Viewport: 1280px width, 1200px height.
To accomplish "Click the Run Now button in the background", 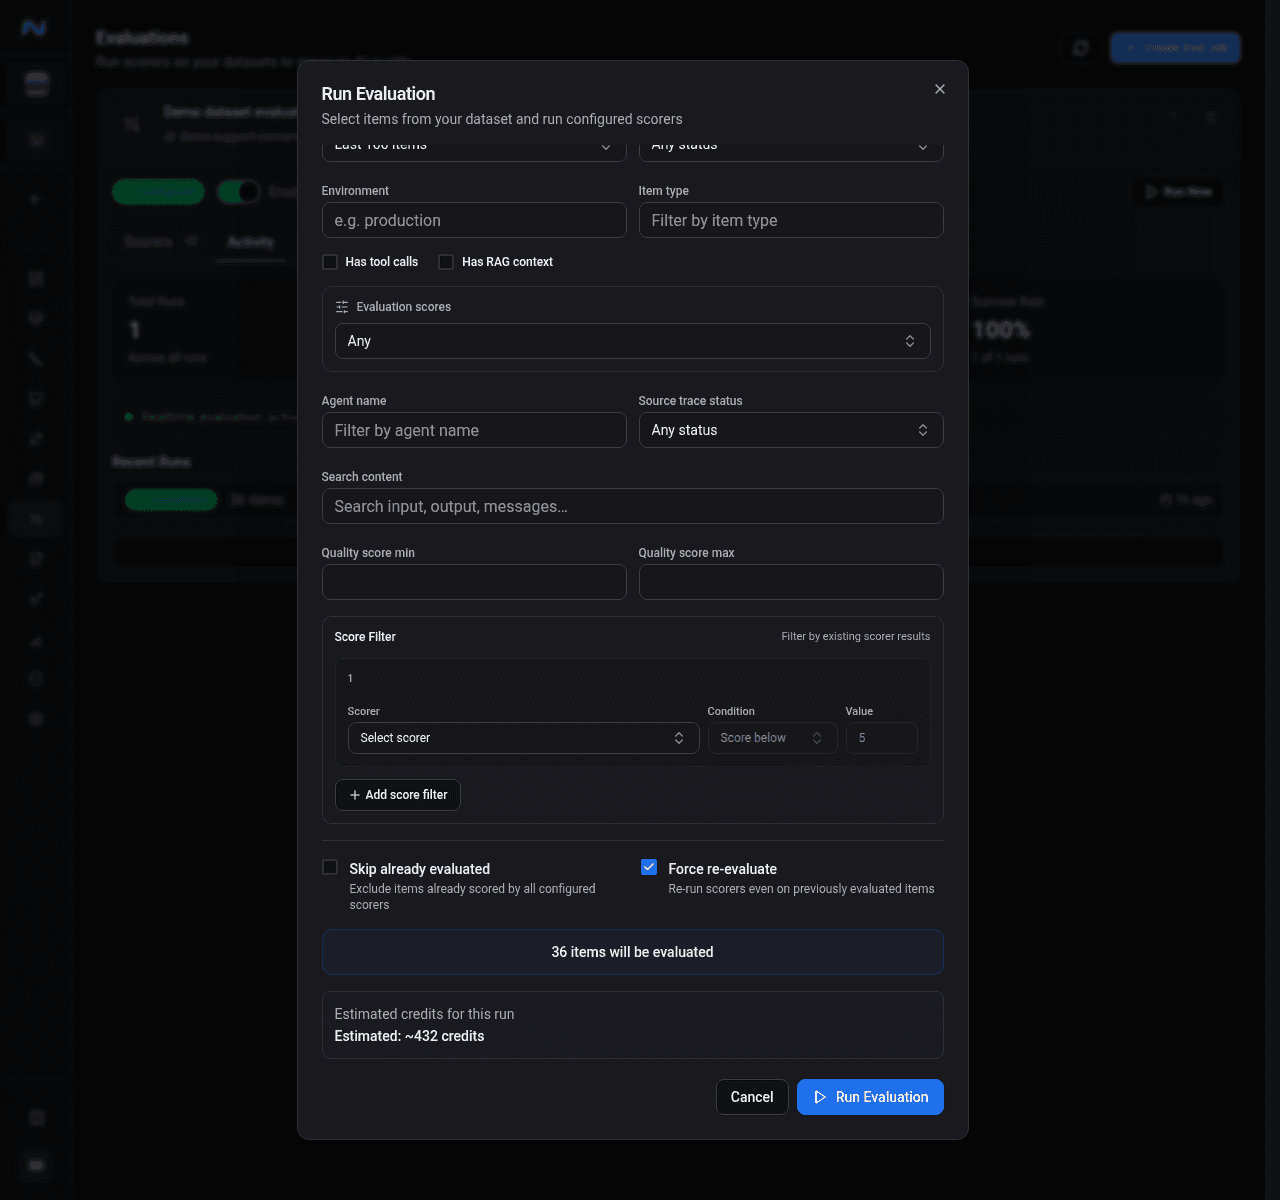I will [1179, 191].
